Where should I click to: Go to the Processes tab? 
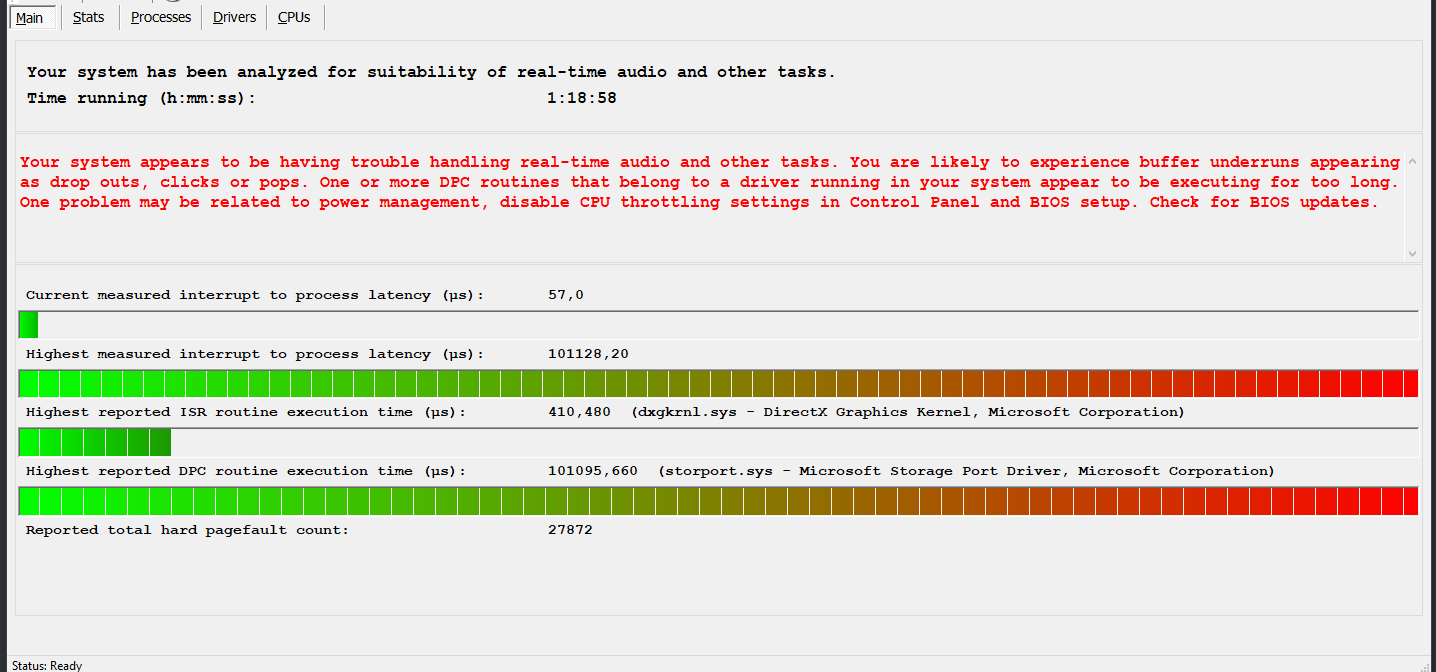[x=160, y=18]
